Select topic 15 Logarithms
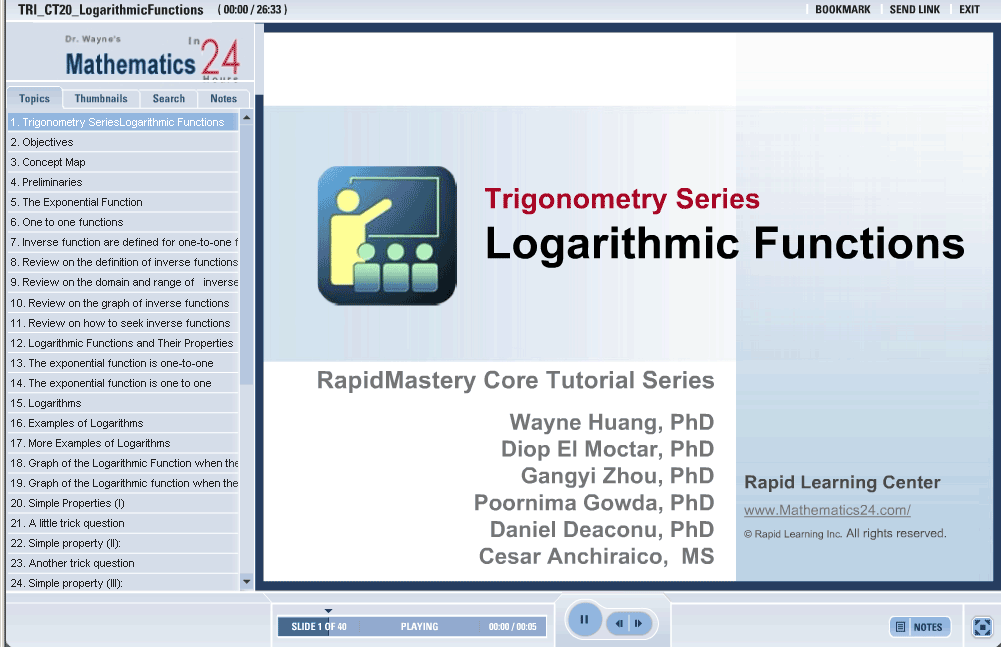This screenshot has height=647, width=1001. click(123, 403)
